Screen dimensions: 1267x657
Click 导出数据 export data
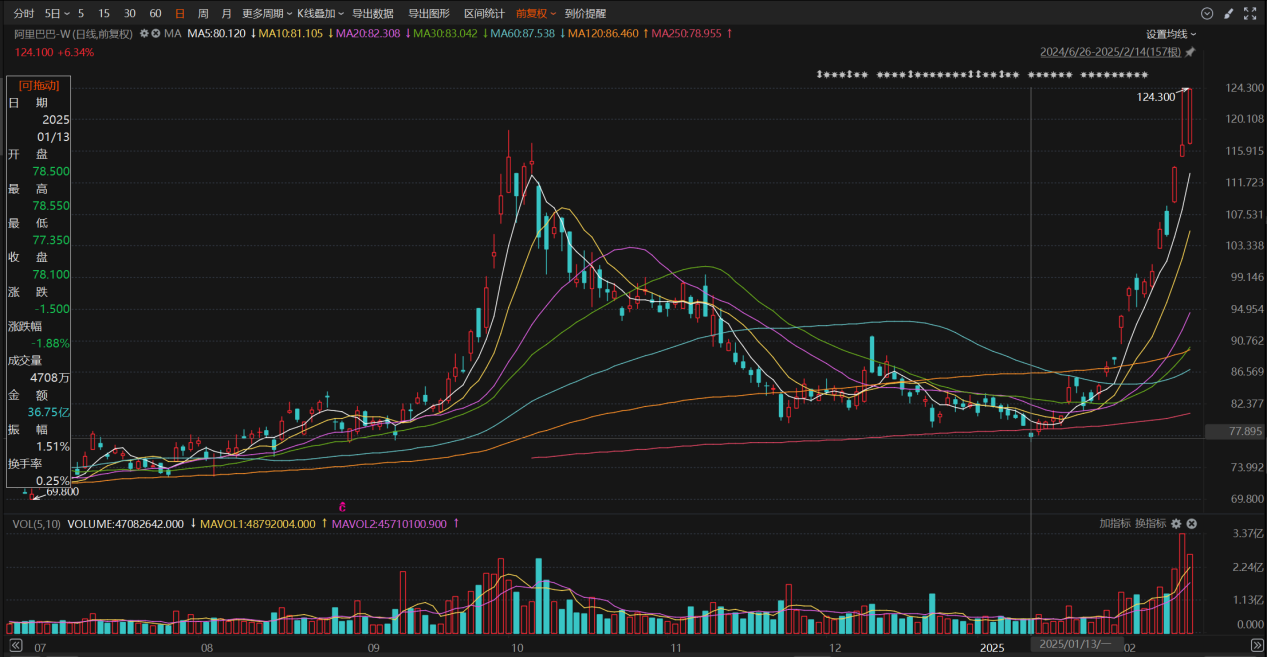[372, 14]
